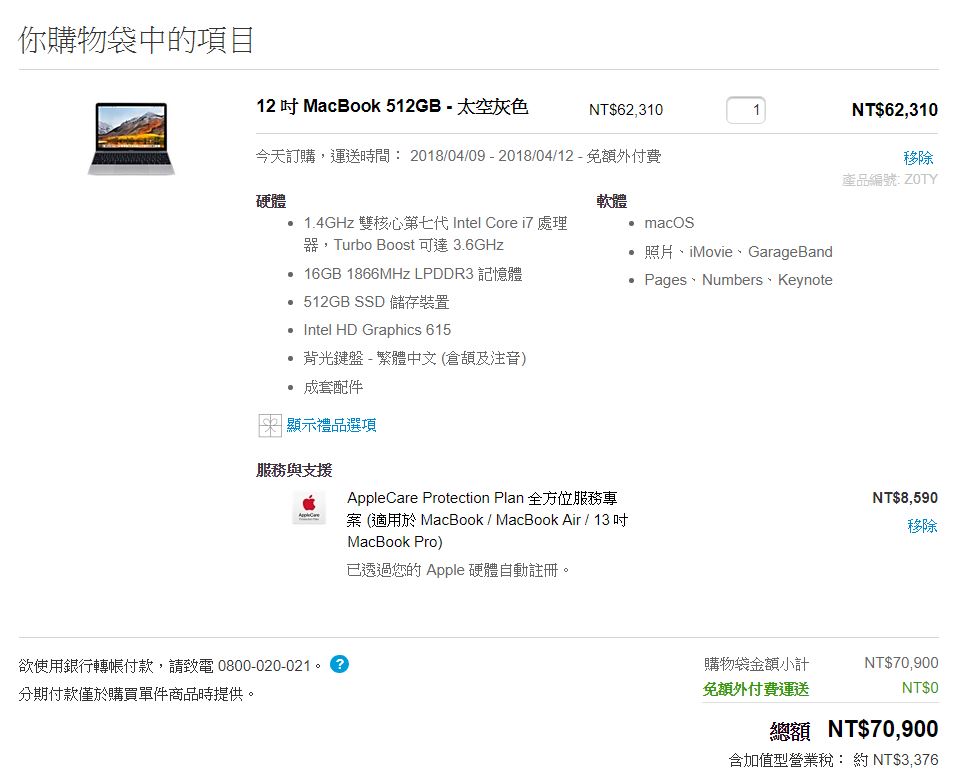Click the macOS software item
The image size is (967, 778).
click(669, 223)
